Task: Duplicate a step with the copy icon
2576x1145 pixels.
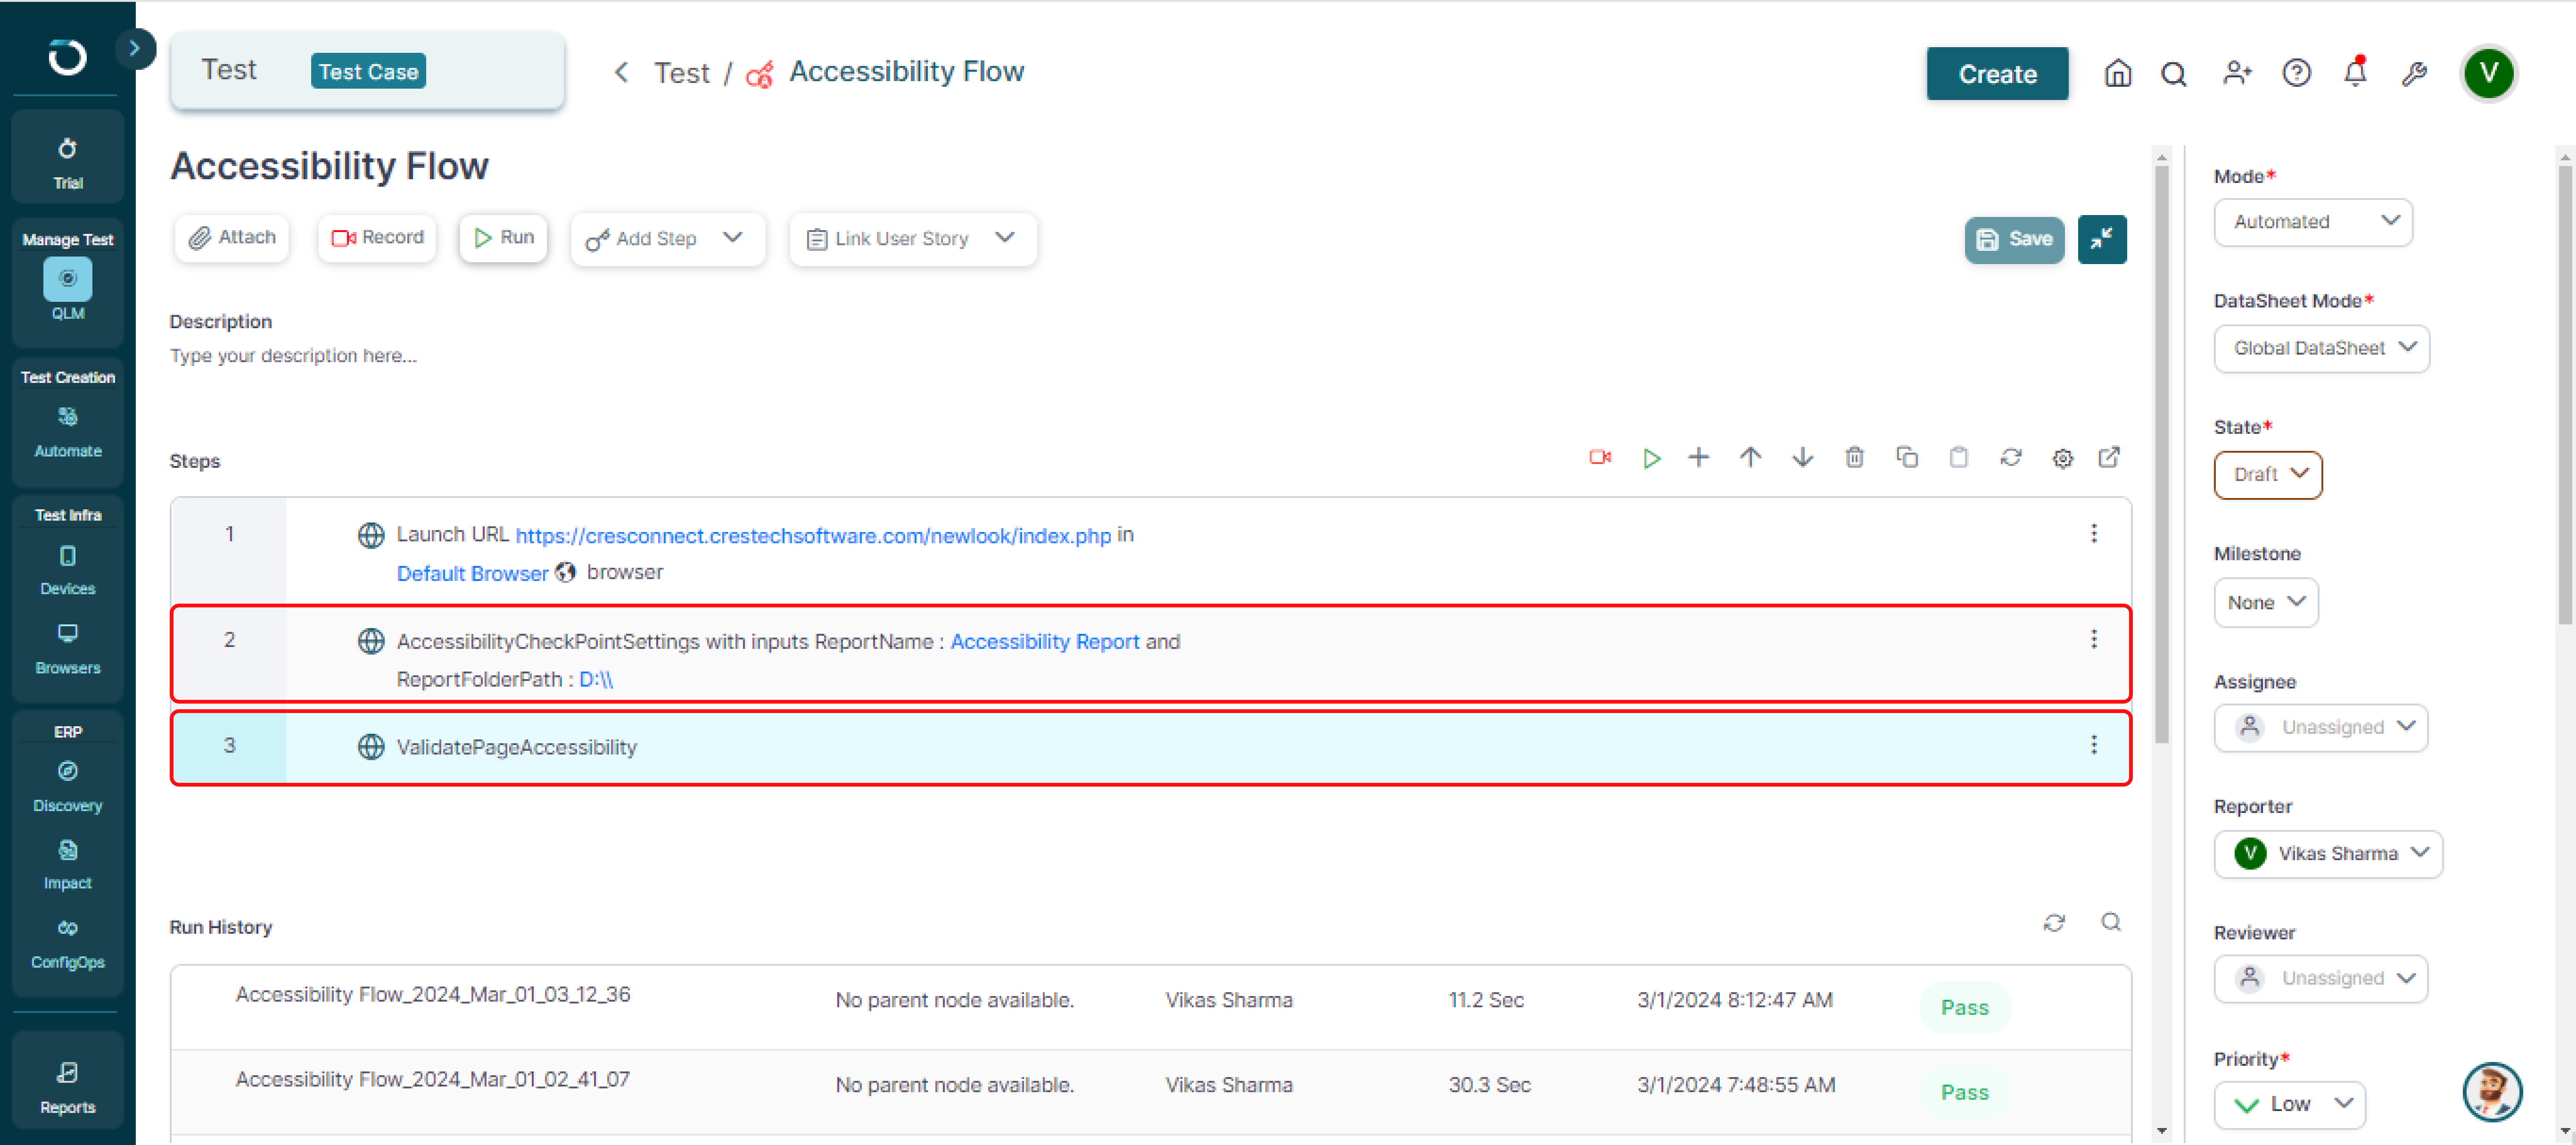Action: (1907, 458)
